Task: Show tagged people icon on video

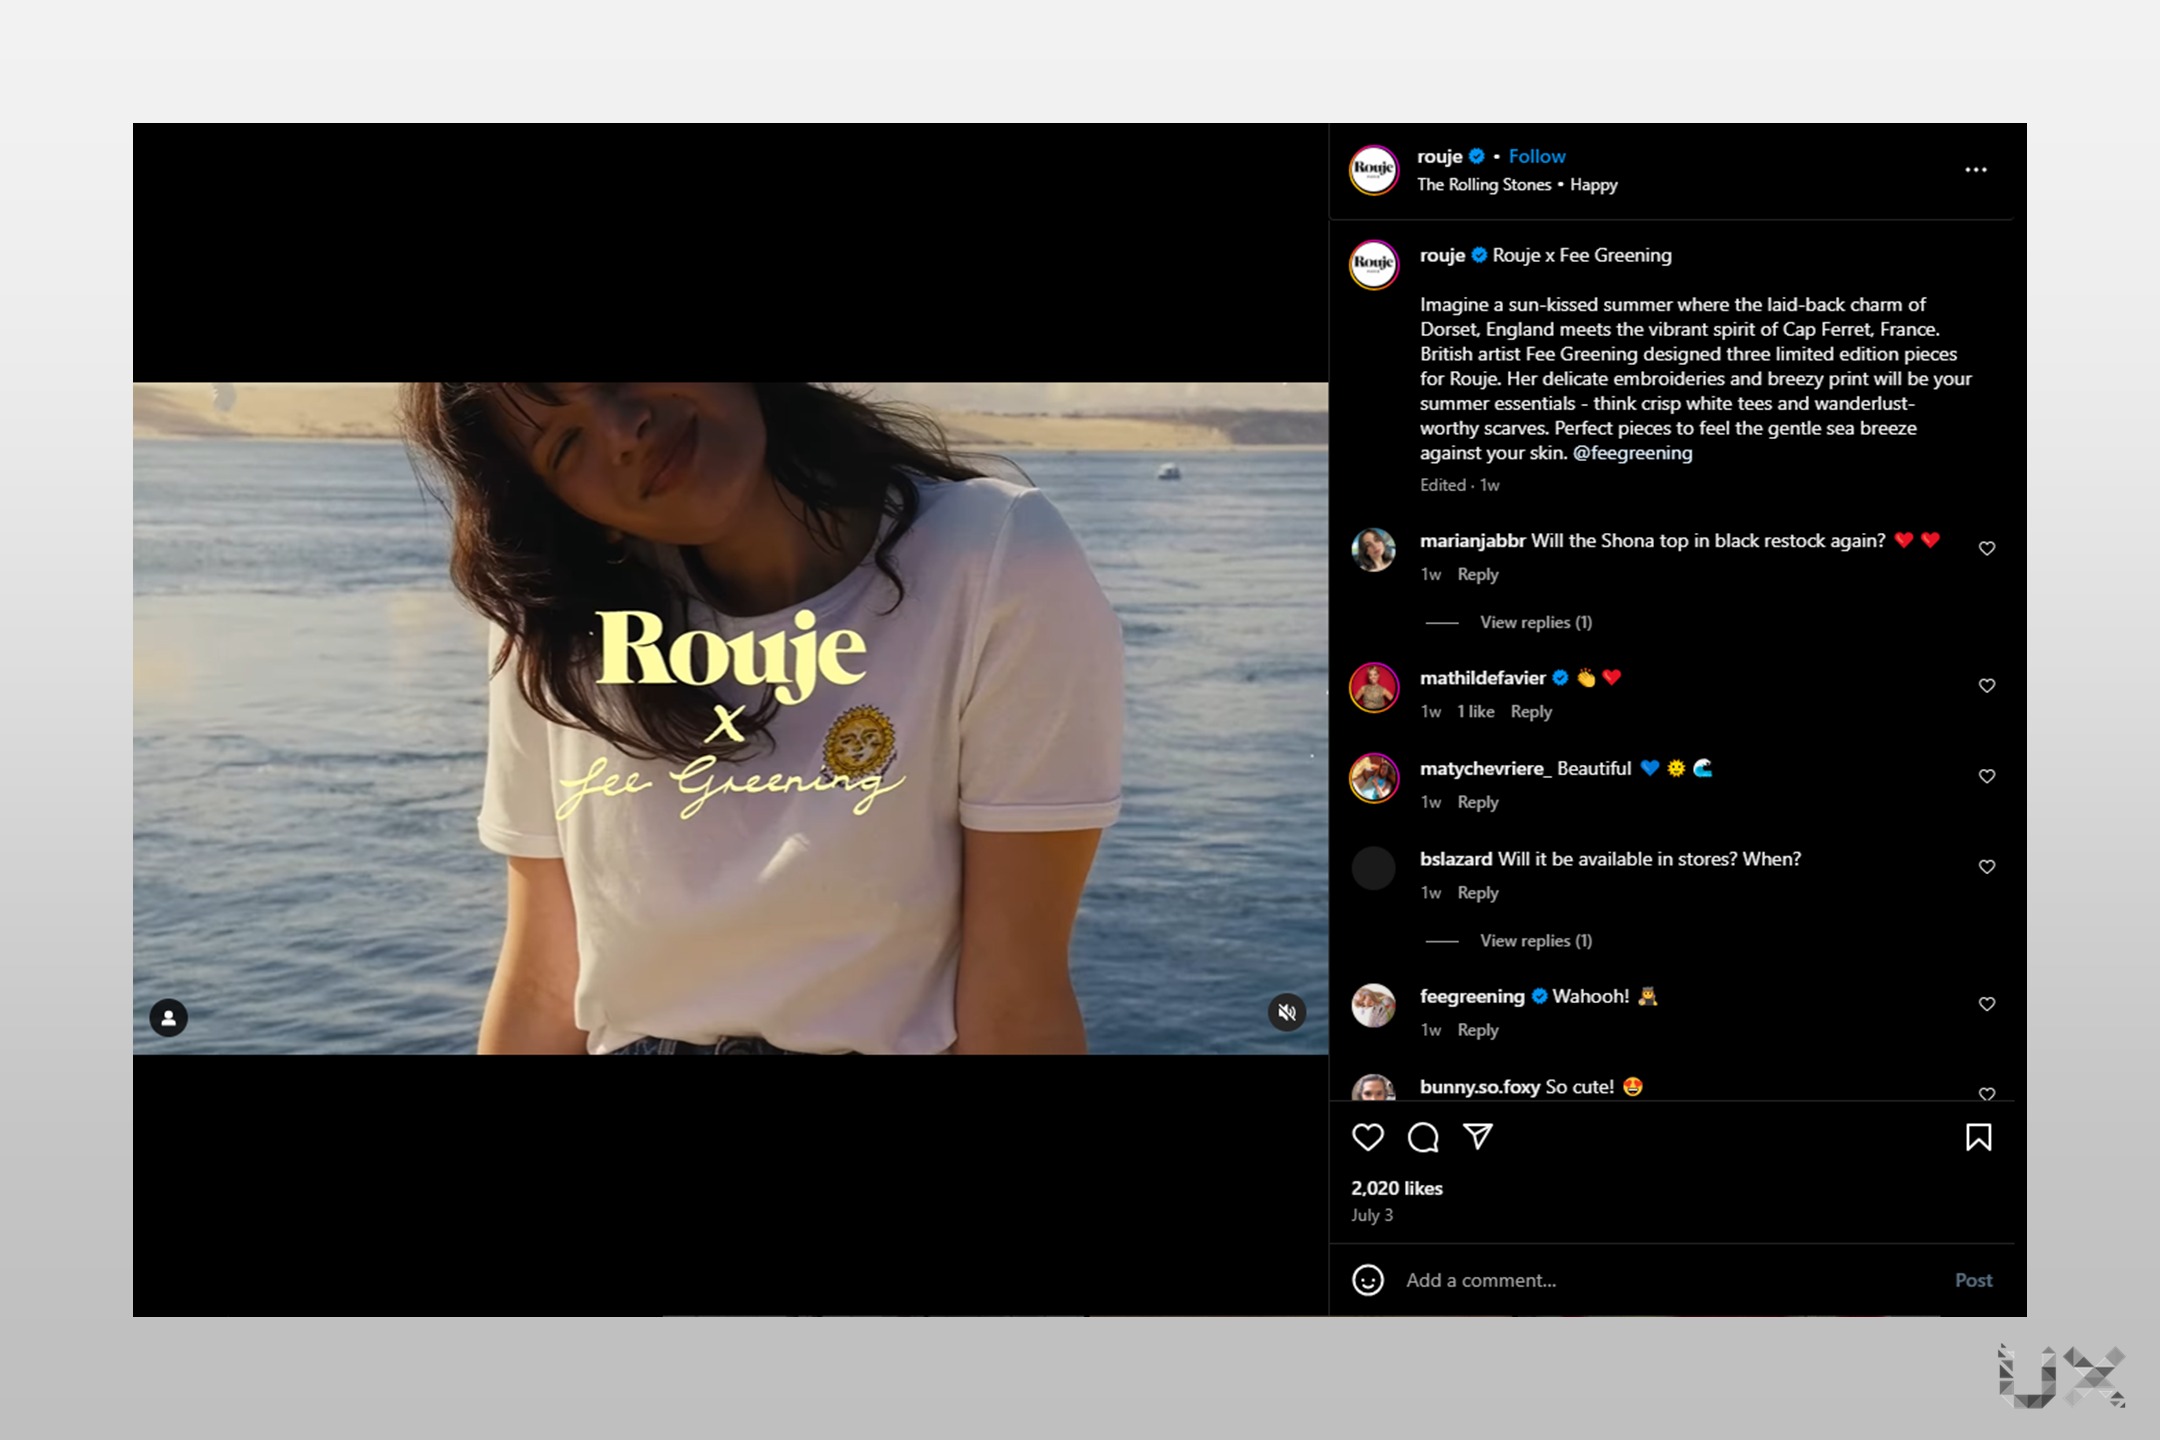Action: pos(169,1018)
